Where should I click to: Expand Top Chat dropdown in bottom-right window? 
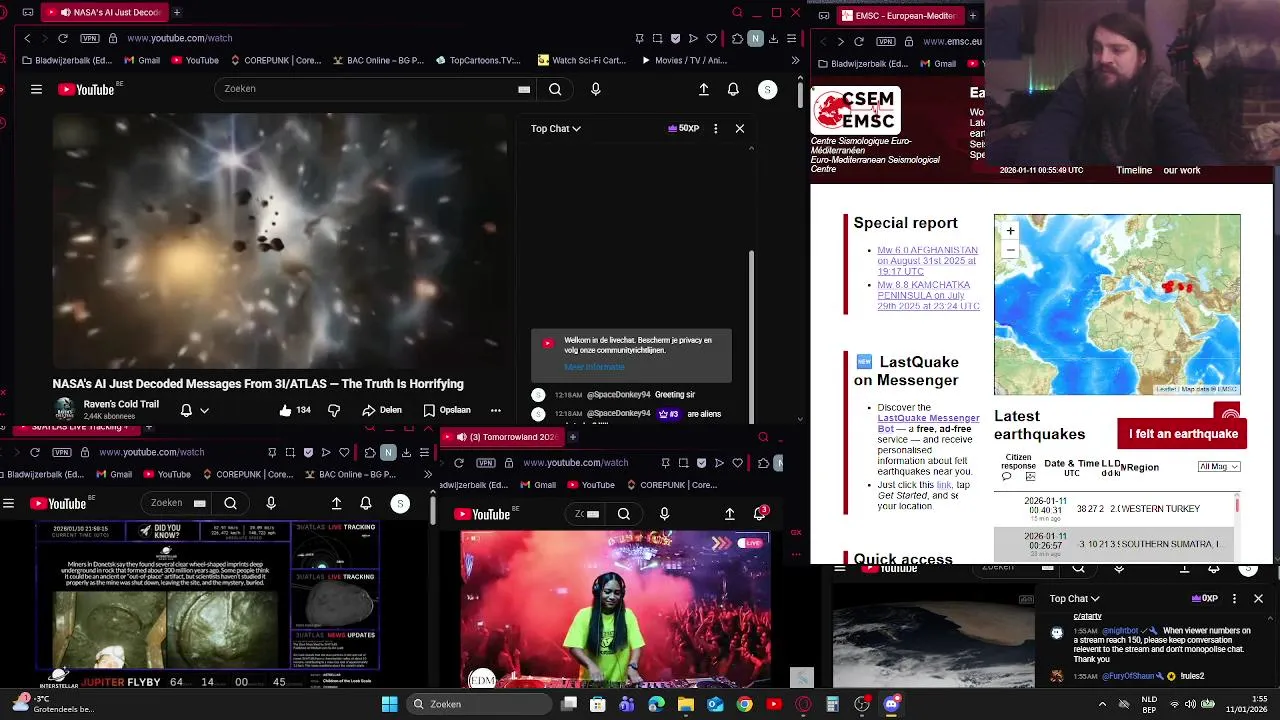click(1074, 598)
